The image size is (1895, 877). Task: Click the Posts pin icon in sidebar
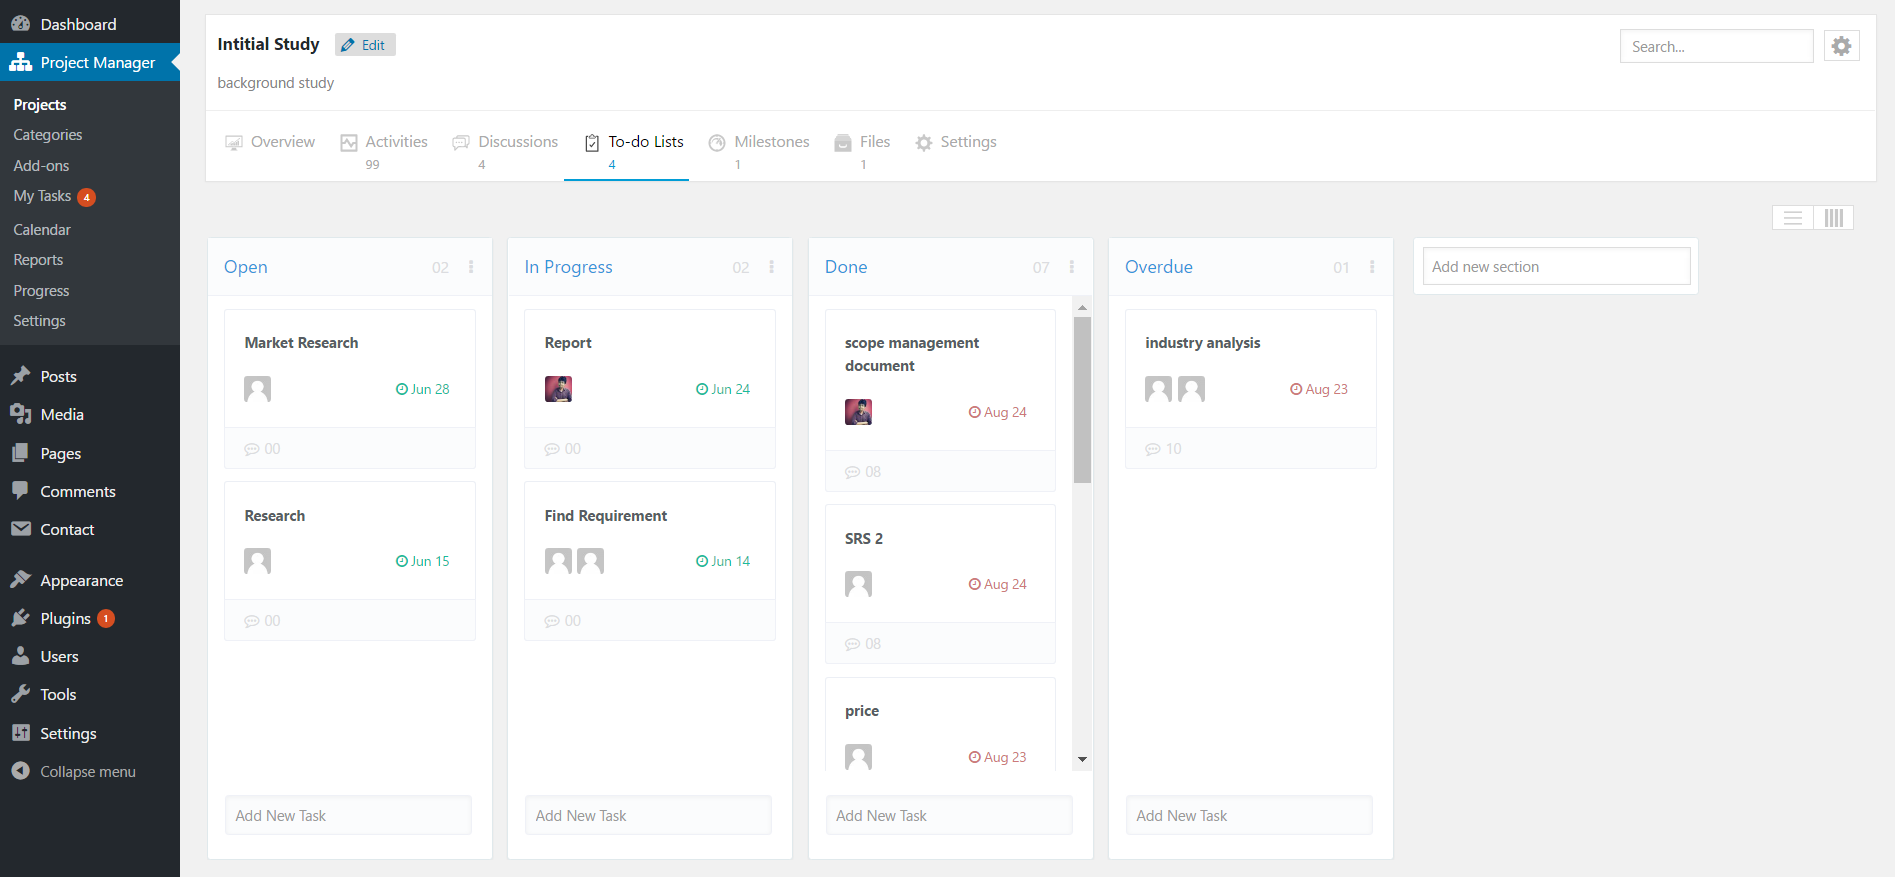20,376
